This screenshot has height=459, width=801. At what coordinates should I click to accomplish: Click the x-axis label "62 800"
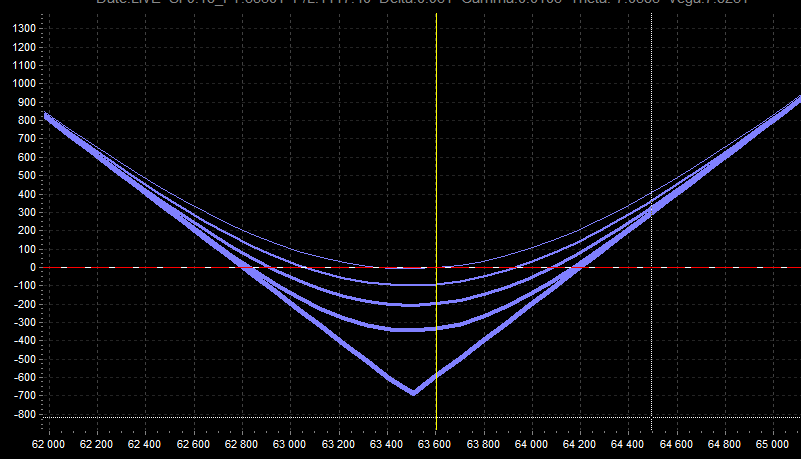tap(241, 444)
